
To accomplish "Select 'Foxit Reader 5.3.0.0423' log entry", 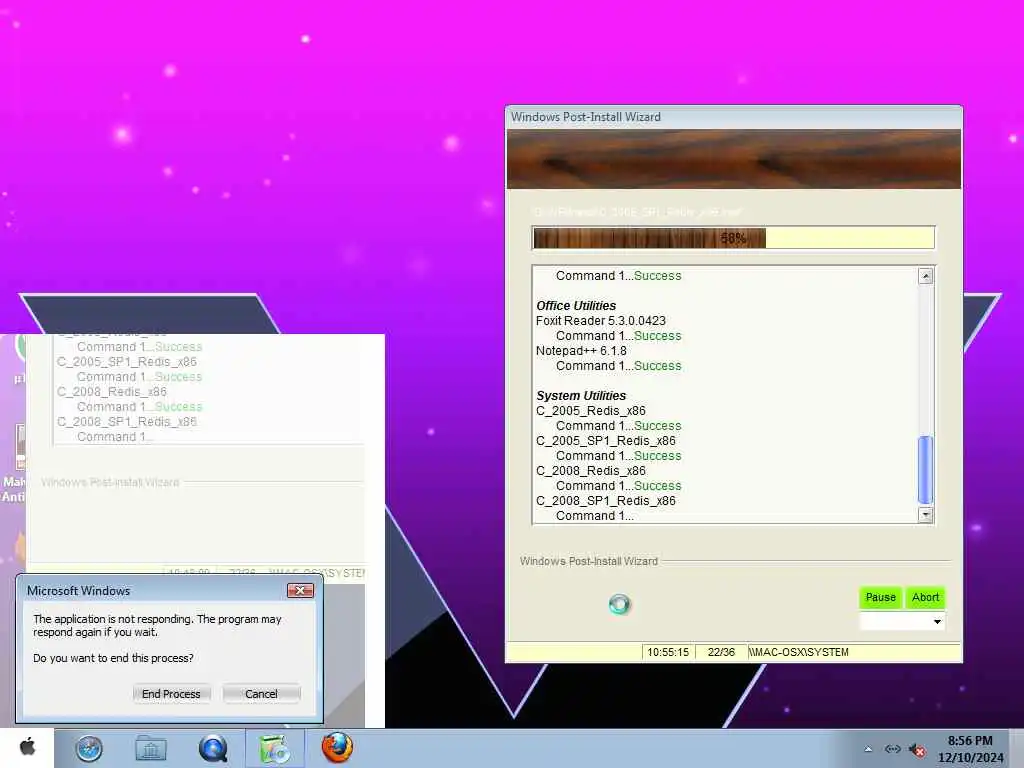I will [x=600, y=321].
